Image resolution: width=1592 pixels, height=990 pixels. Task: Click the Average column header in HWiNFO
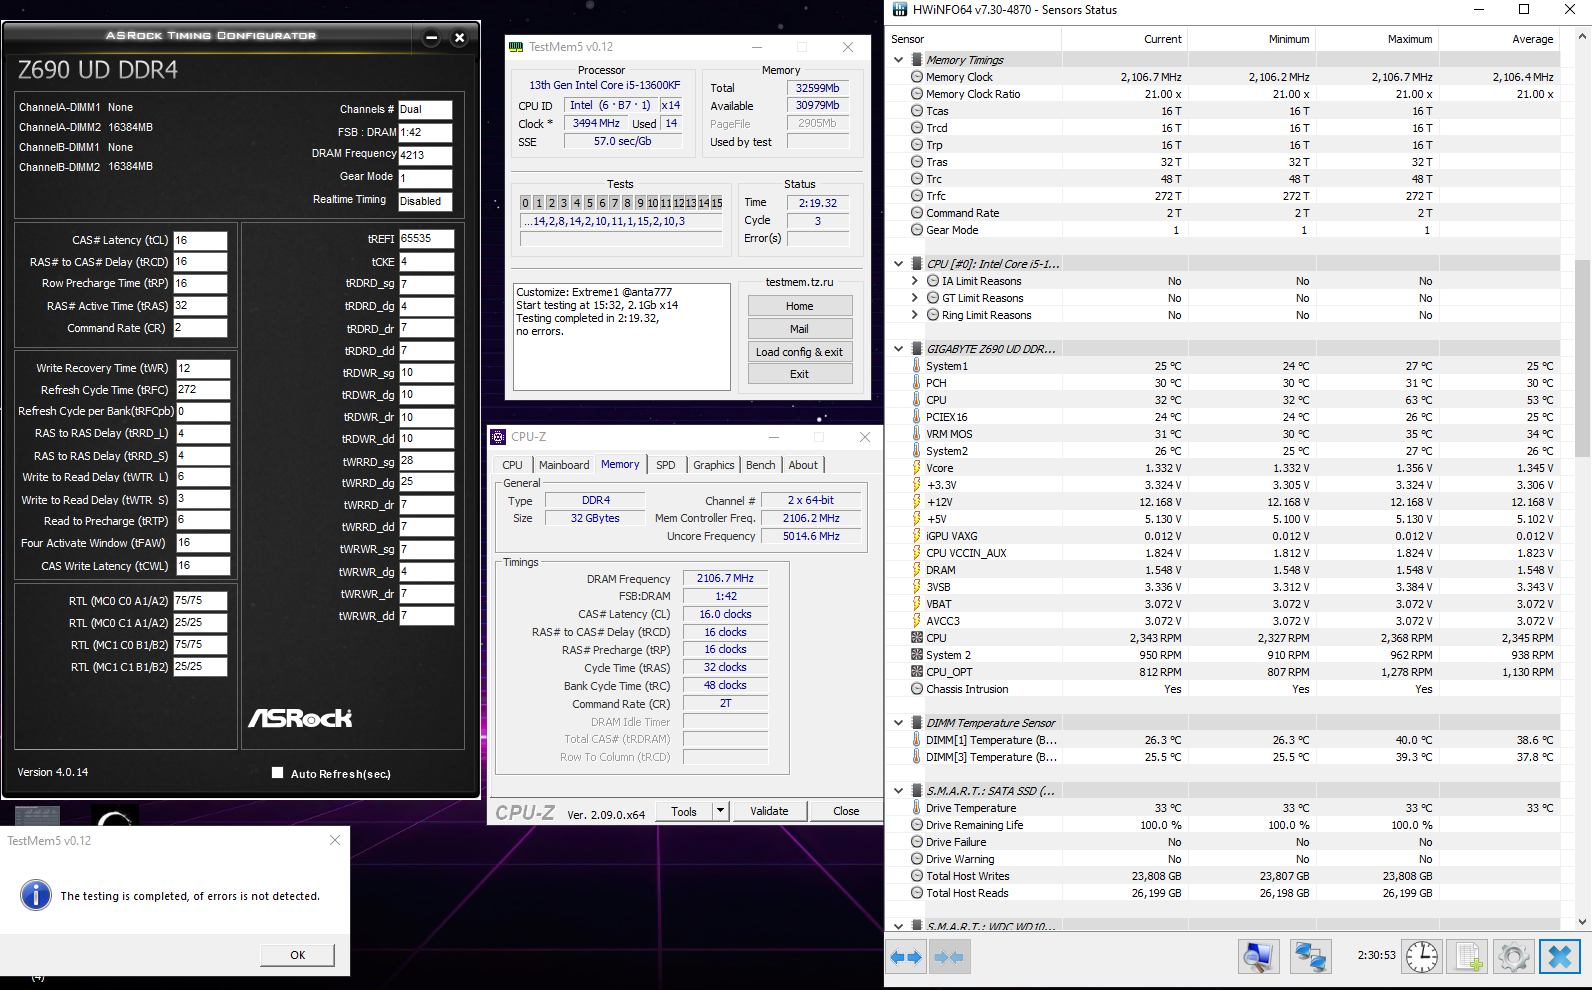coord(1499,39)
